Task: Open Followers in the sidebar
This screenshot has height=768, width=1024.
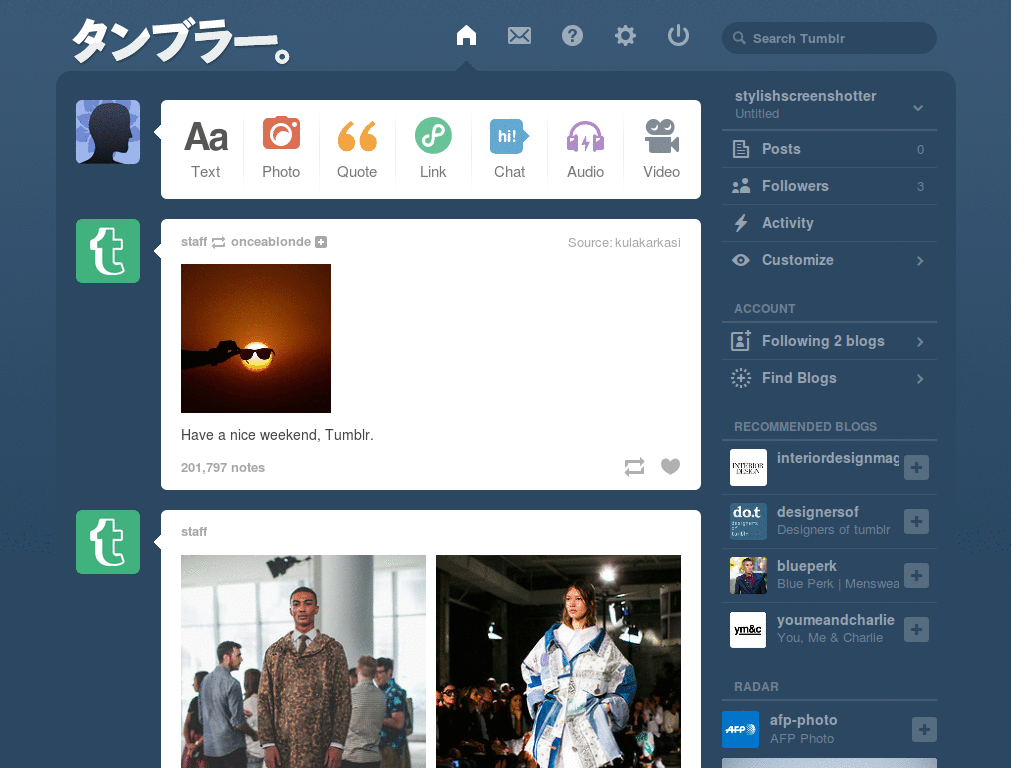Action: tap(829, 186)
